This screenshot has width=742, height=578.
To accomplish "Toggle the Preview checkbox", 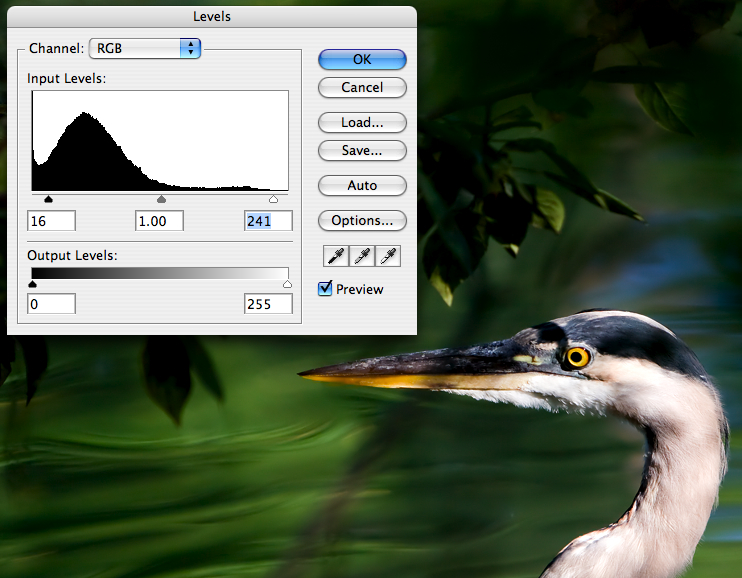I will pyautogui.click(x=325, y=288).
